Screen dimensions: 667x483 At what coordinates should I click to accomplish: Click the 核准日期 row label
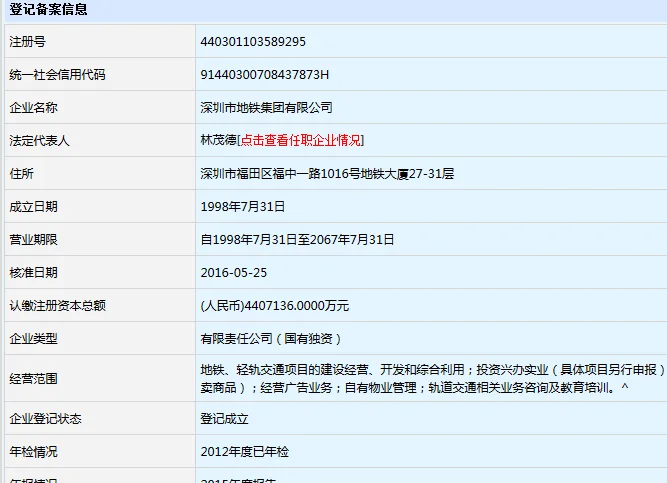click(x=33, y=273)
